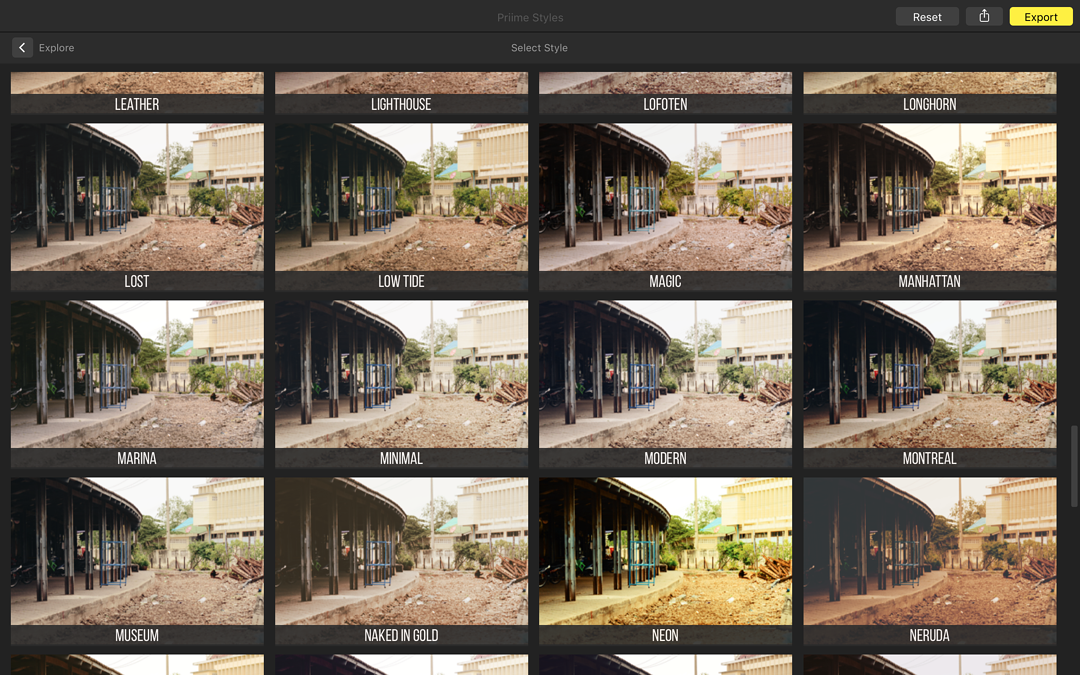Choose the Neruda style

point(930,561)
